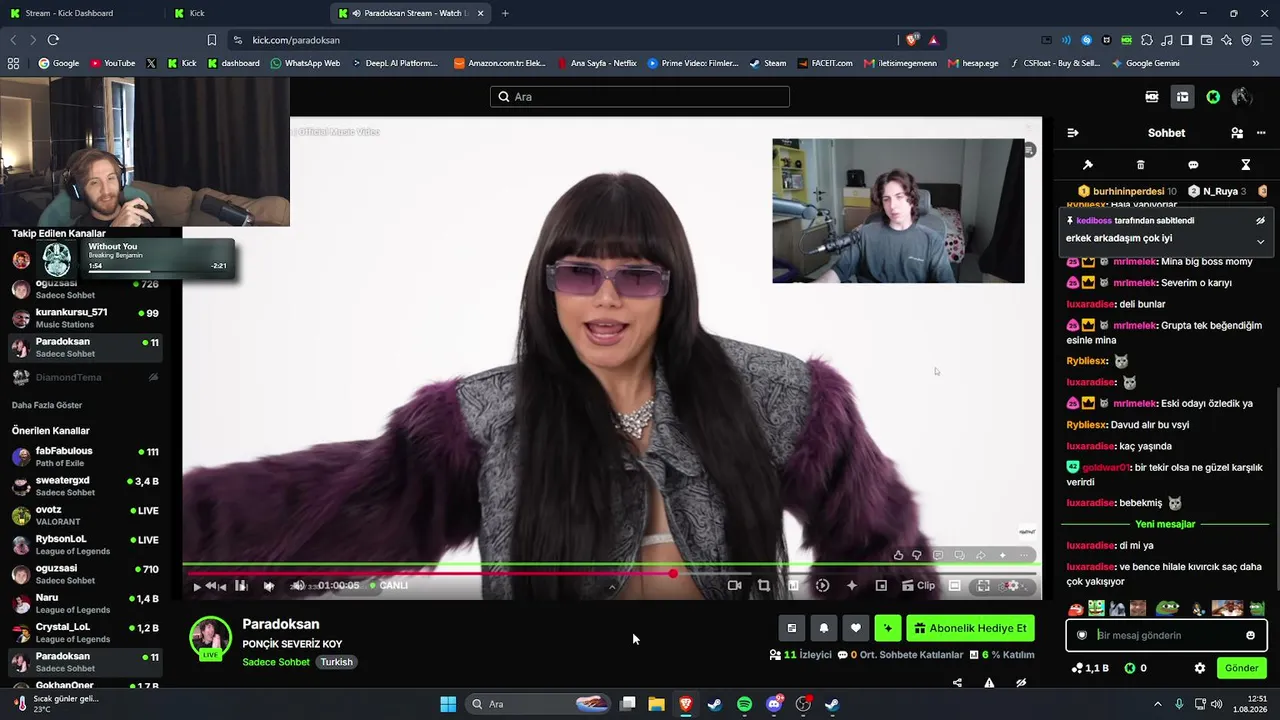Toggle fullscreen in the player

pos(983,586)
